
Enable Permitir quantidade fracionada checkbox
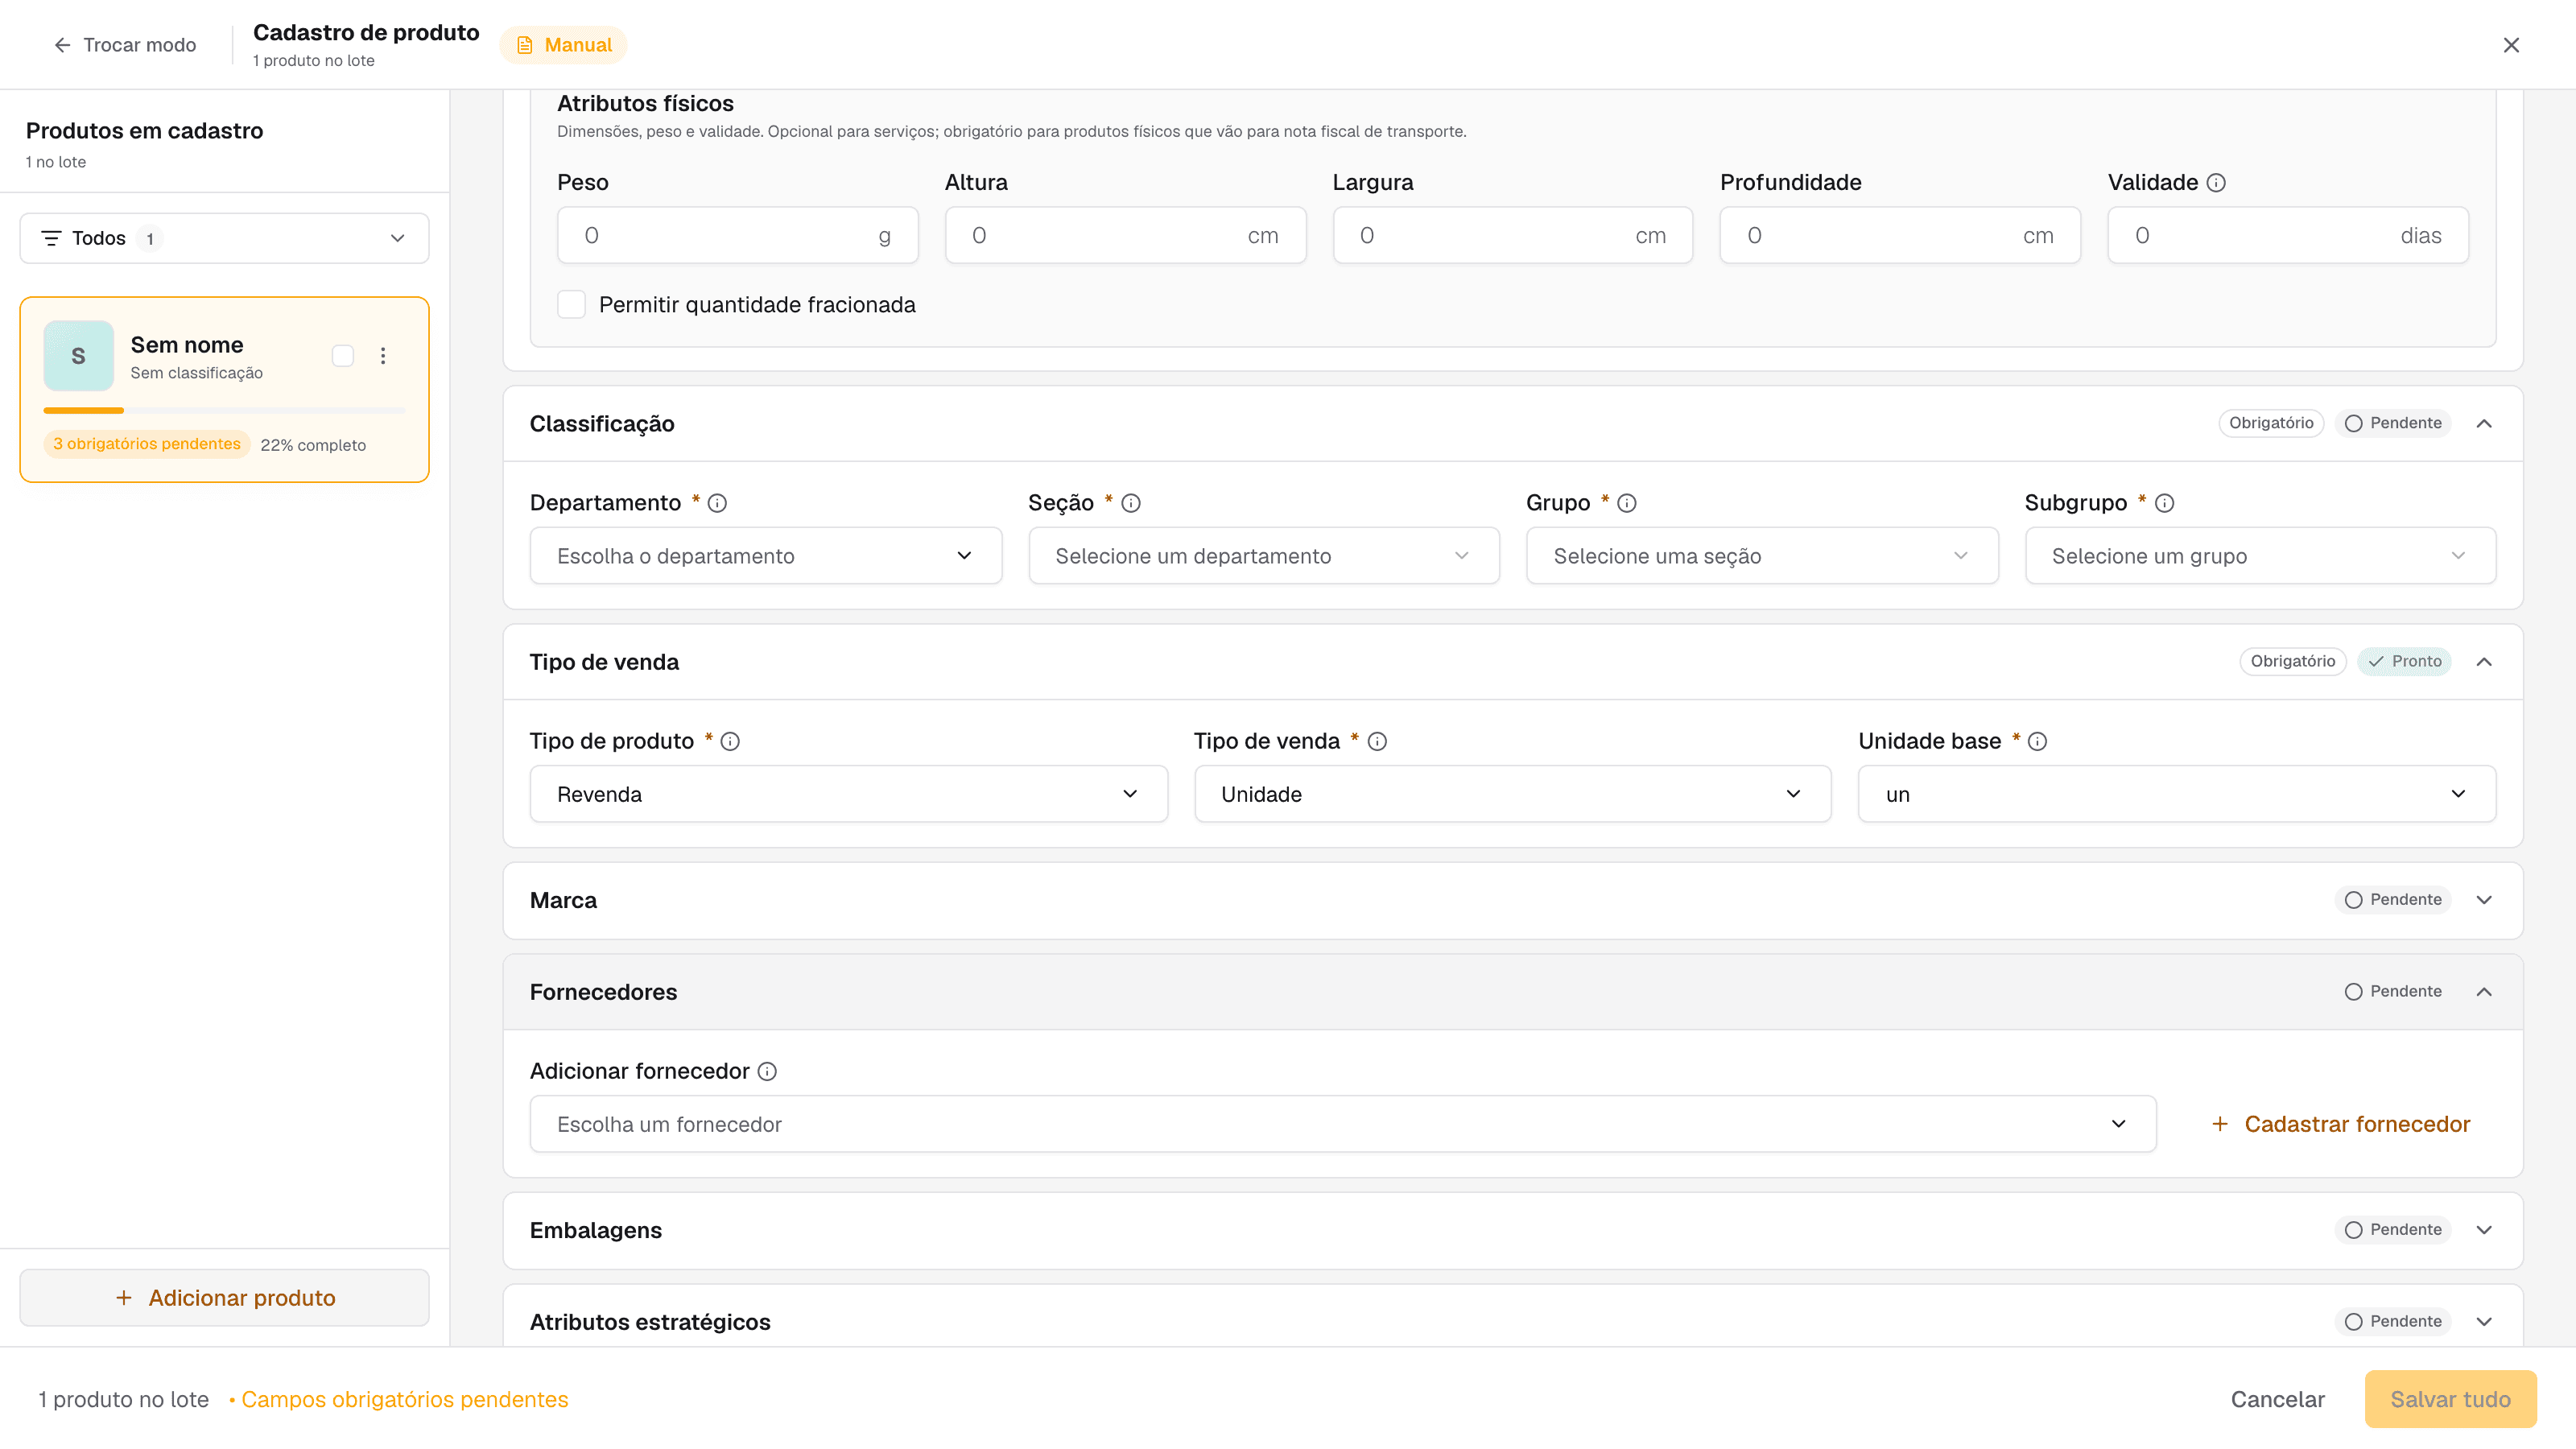571,304
